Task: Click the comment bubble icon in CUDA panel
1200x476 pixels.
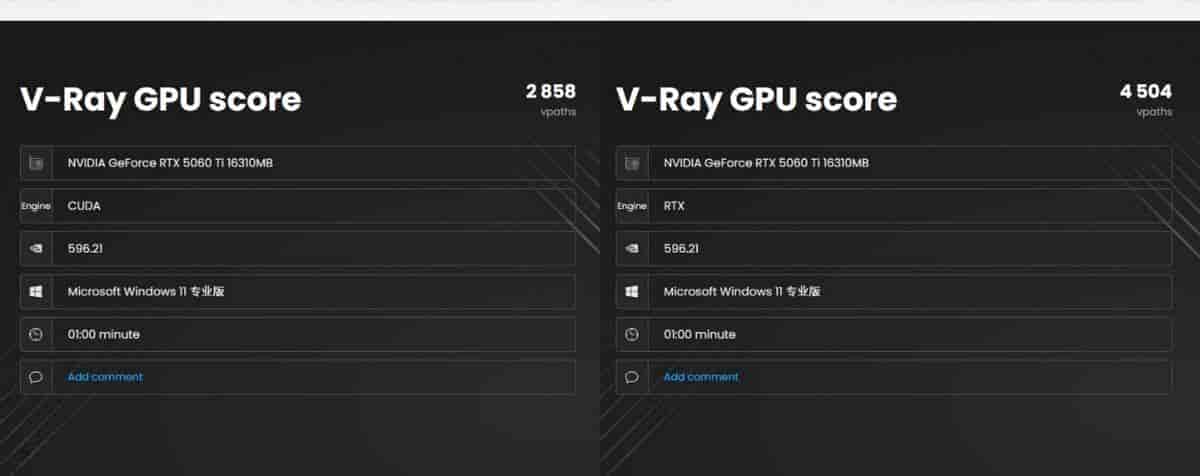Action: (36, 378)
